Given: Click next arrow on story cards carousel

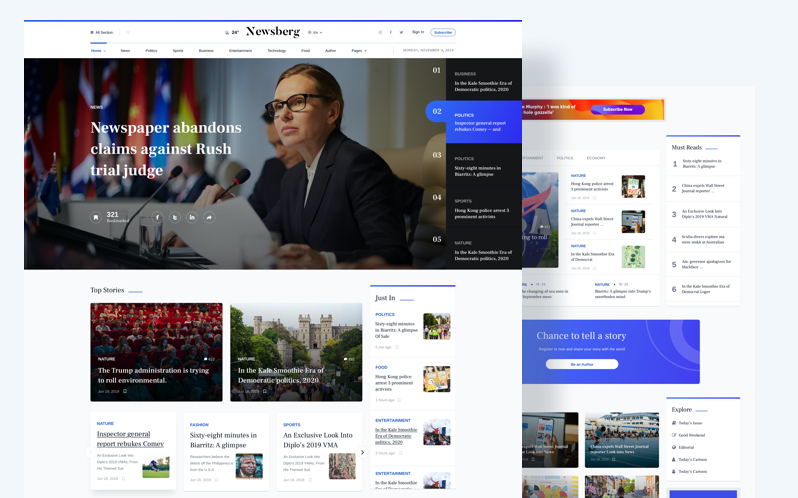Looking at the screenshot, I should (x=362, y=452).
